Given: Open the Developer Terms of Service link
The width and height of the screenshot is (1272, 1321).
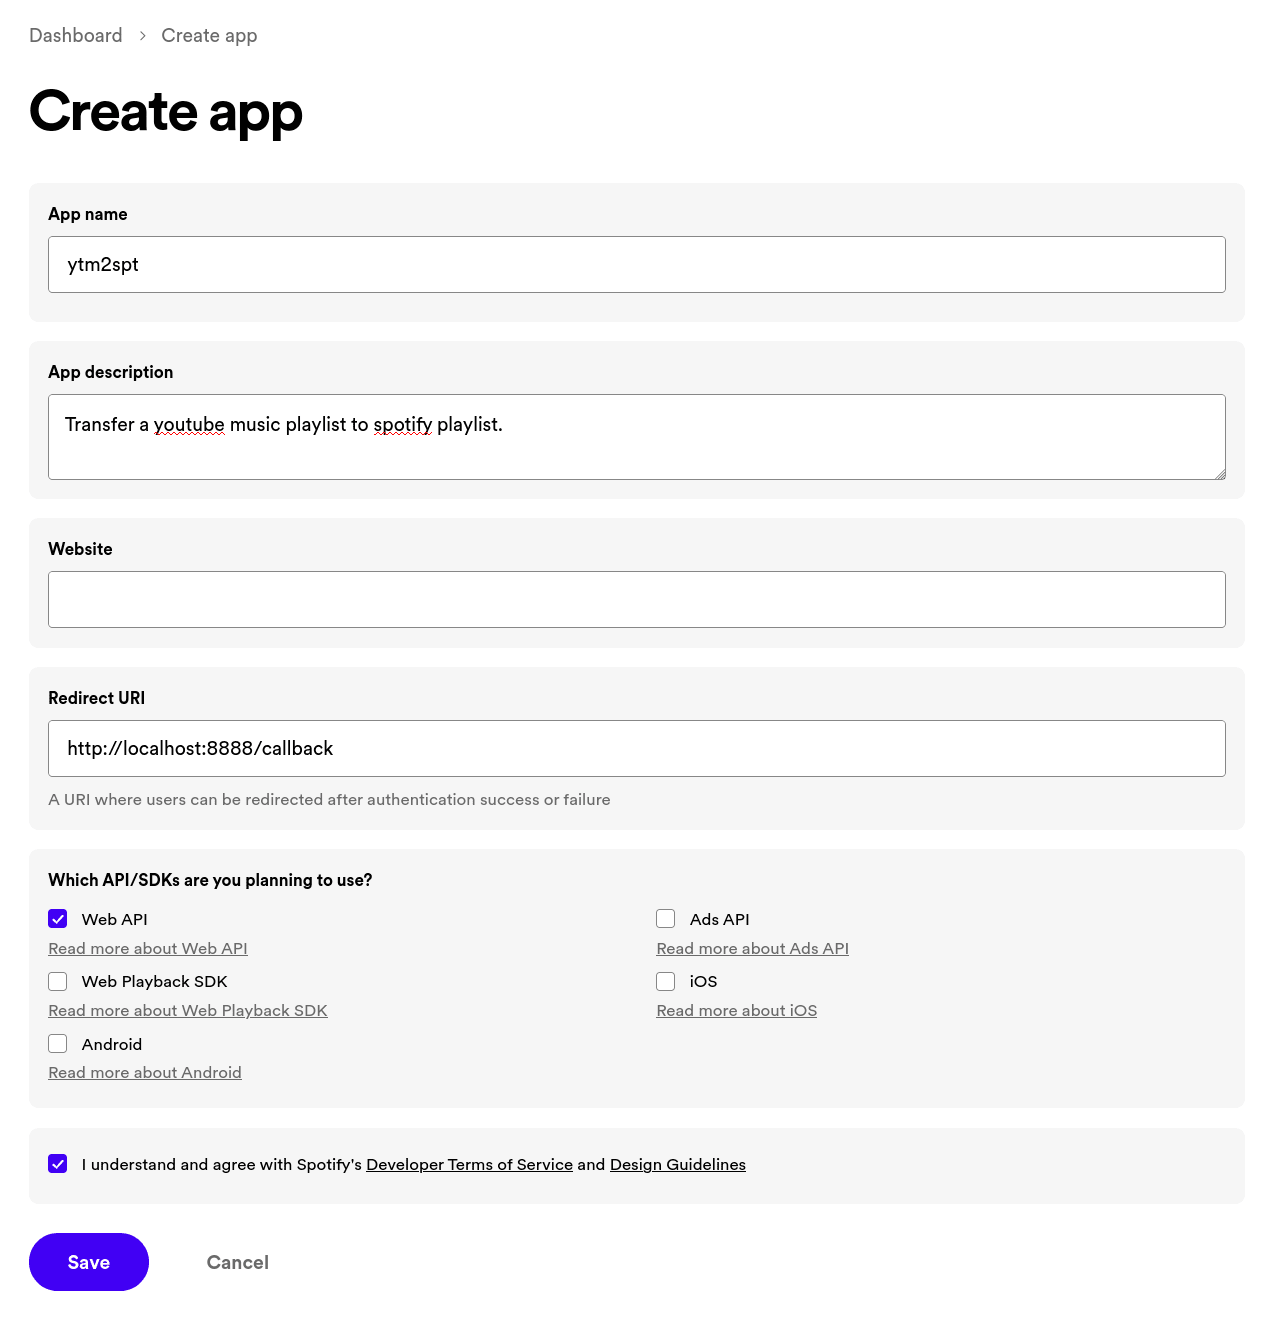Looking at the screenshot, I should pos(469,1164).
